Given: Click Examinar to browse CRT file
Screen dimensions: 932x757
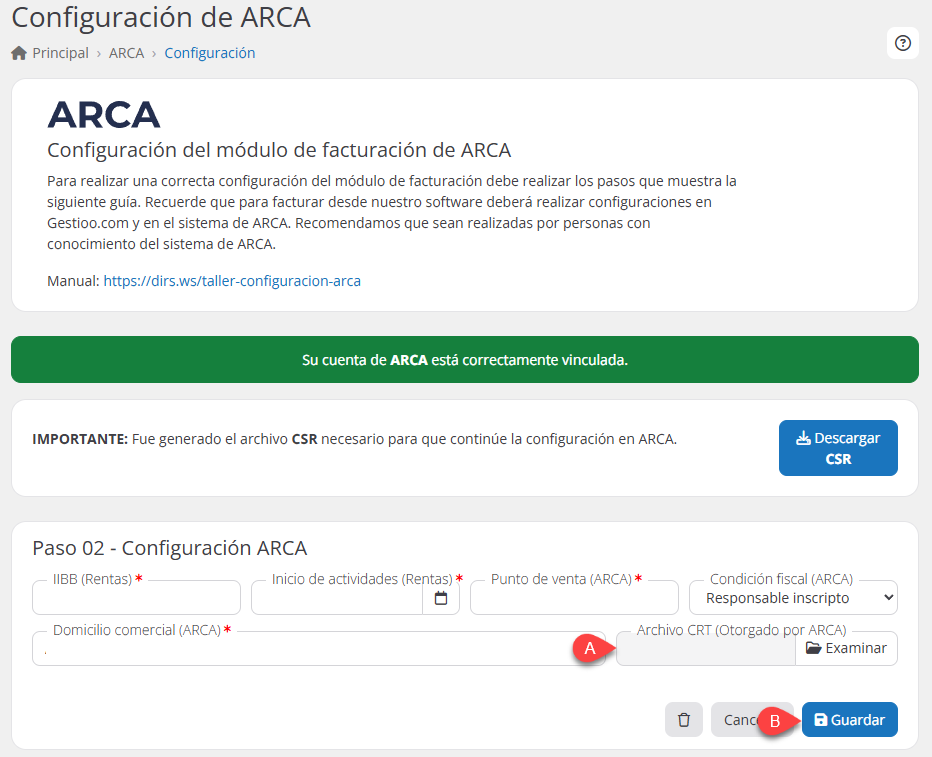Looking at the screenshot, I should 846,648.
